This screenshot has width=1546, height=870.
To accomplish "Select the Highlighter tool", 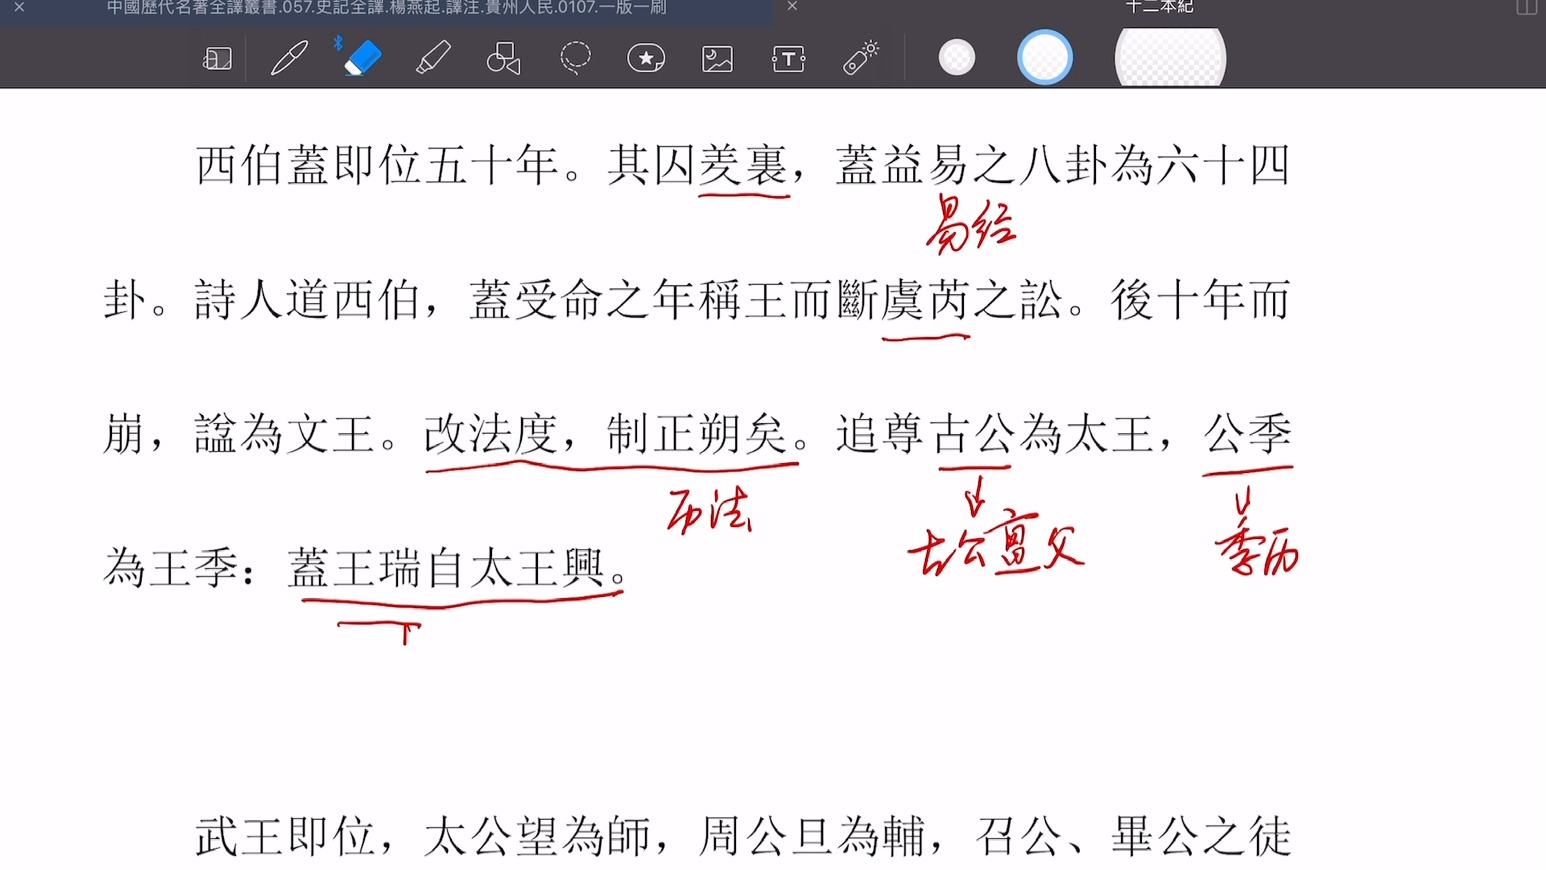I will (x=433, y=58).
